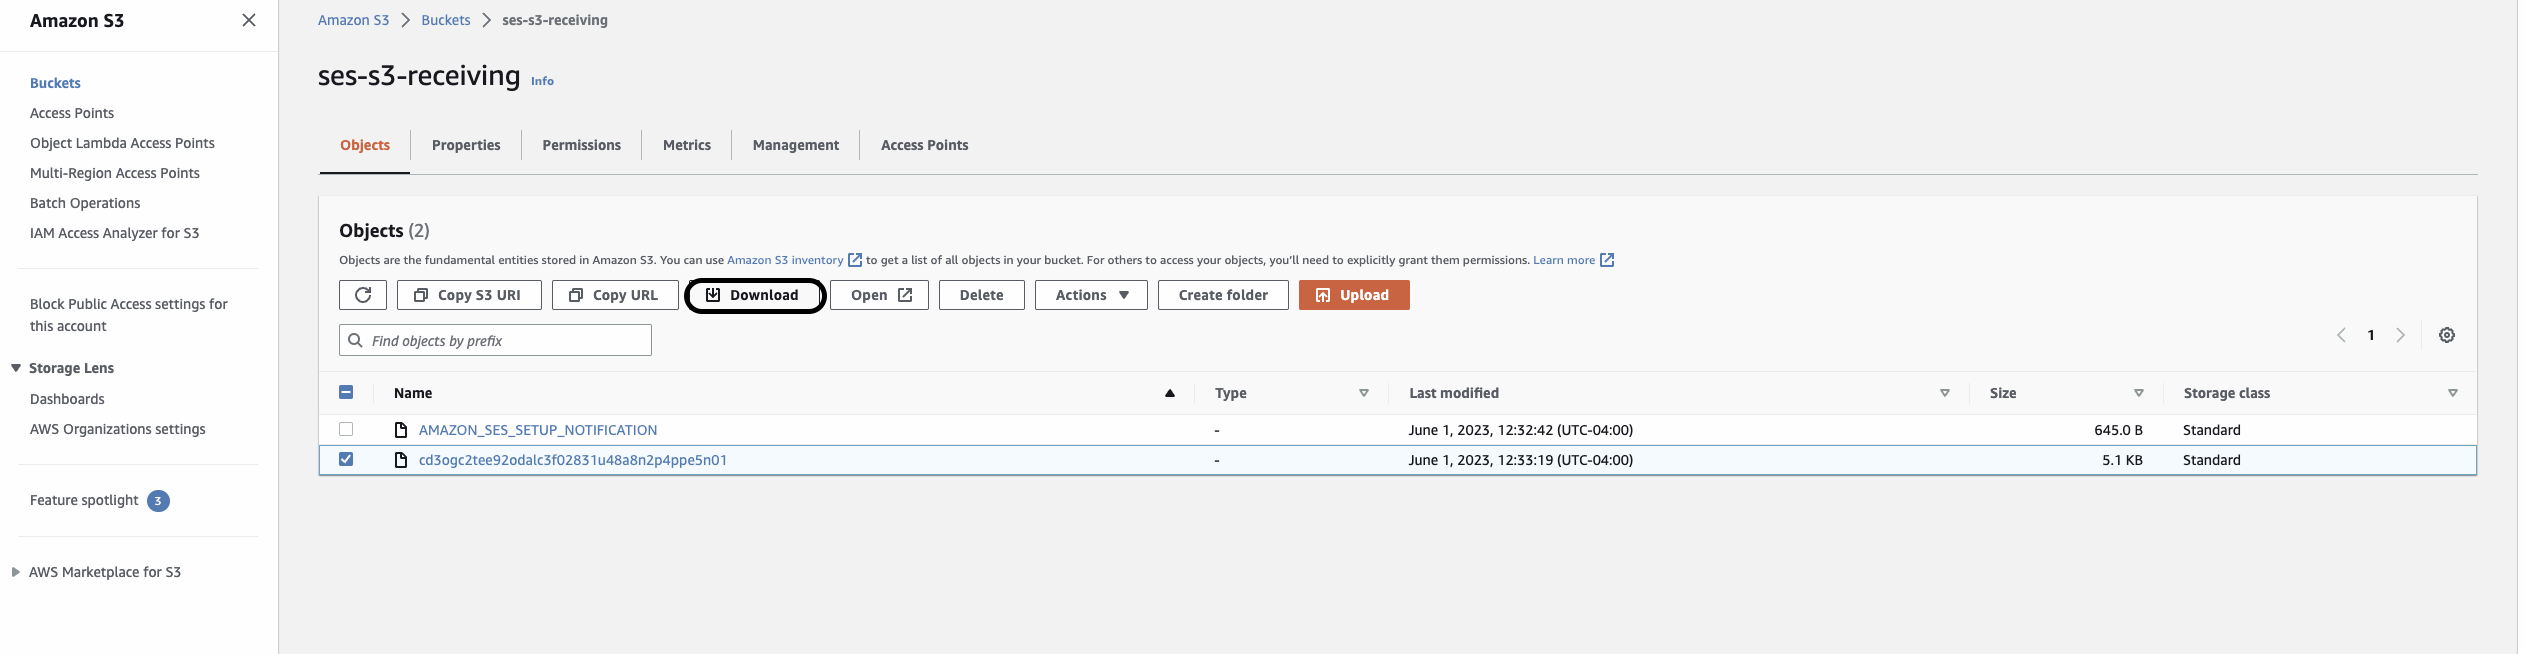The image size is (2525, 654).
Task: Click the settings gear for table preferences
Action: 2446,335
